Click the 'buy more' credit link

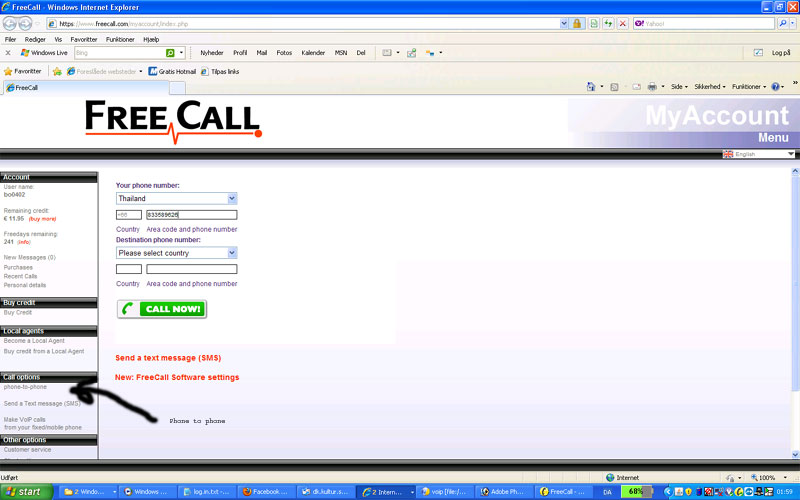pyautogui.click(x=42, y=219)
